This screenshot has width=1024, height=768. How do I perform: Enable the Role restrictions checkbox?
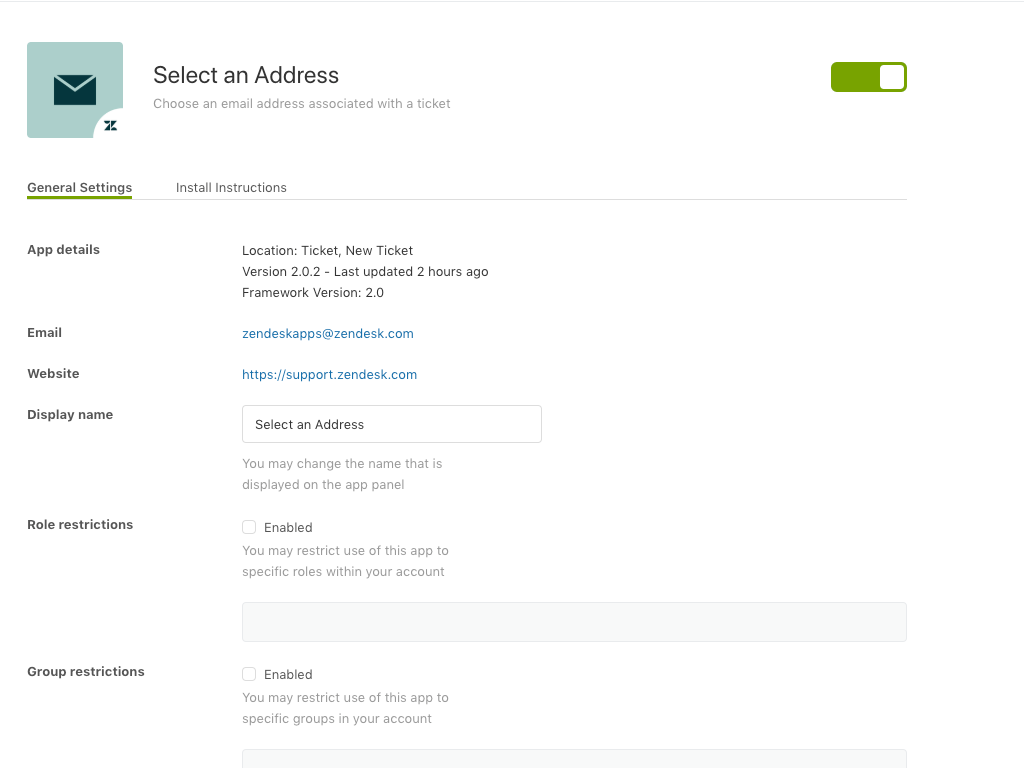tap(249, 527)
